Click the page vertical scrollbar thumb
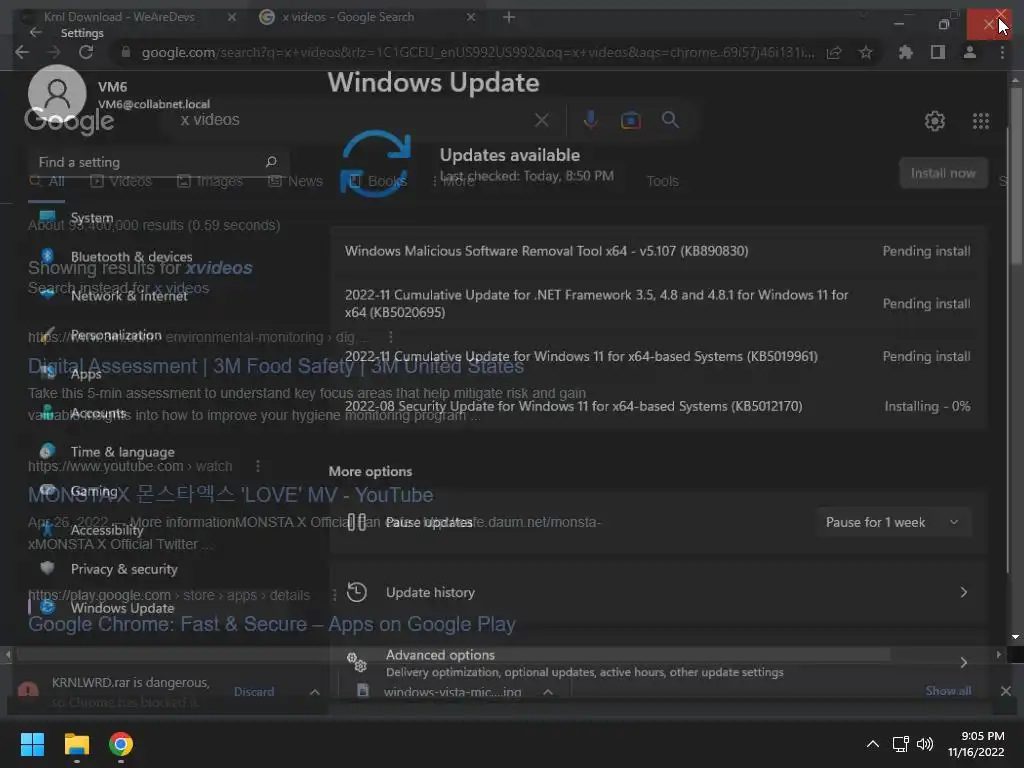The height and width of the screenshot is (768, 1024). pyautogui.click(x=1015, y=175)
